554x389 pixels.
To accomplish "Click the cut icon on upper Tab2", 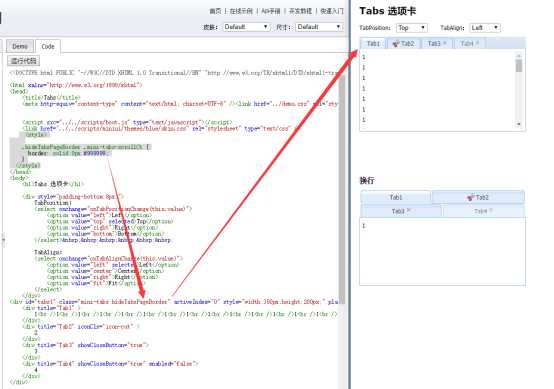I will click(x=396, y=44).
